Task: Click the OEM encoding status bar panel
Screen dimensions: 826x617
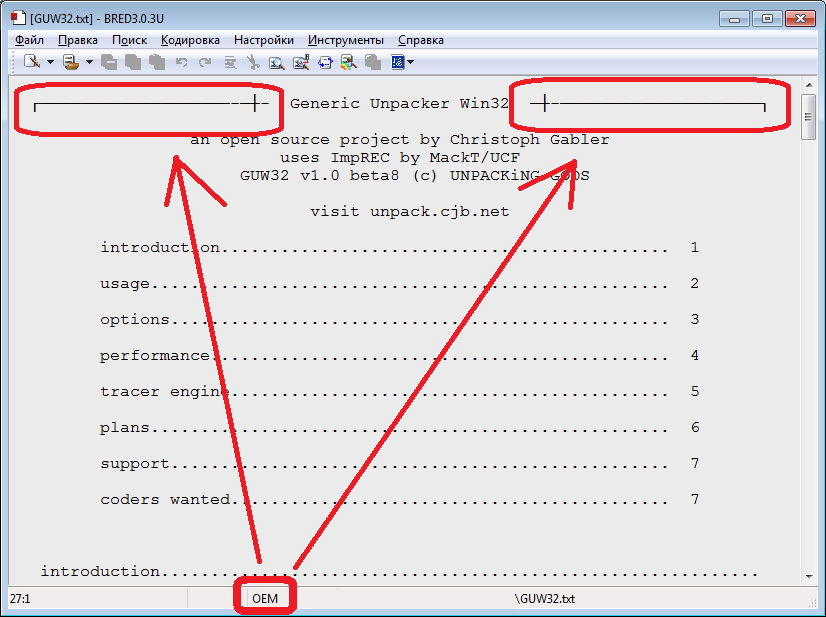Action: click(x=265, y=599)
